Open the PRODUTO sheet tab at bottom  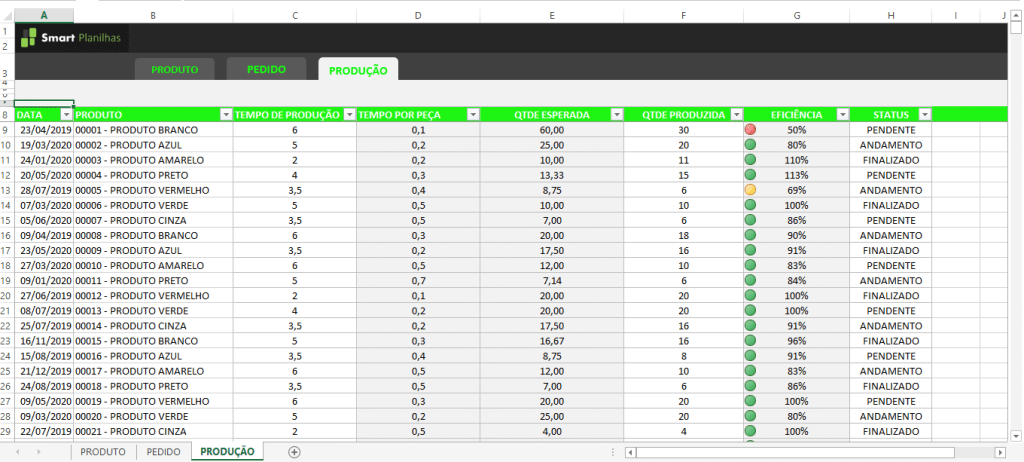103,452
